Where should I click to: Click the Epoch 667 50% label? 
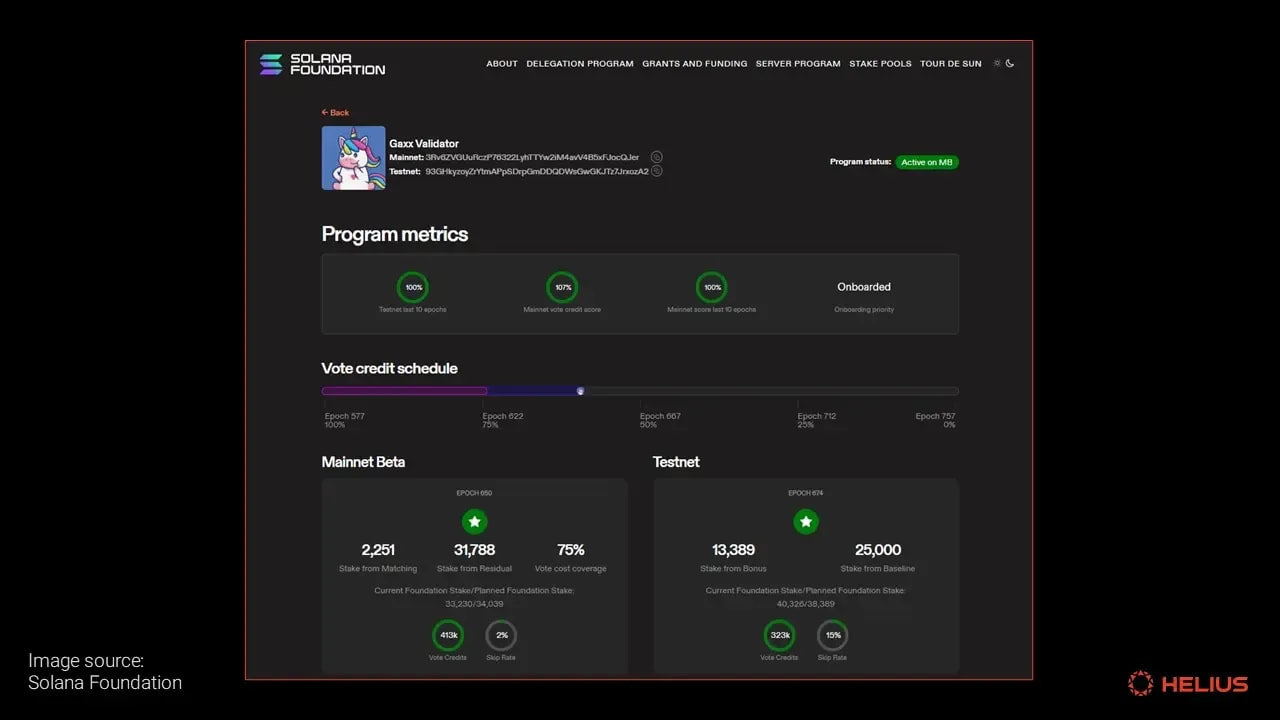point(661,420)
